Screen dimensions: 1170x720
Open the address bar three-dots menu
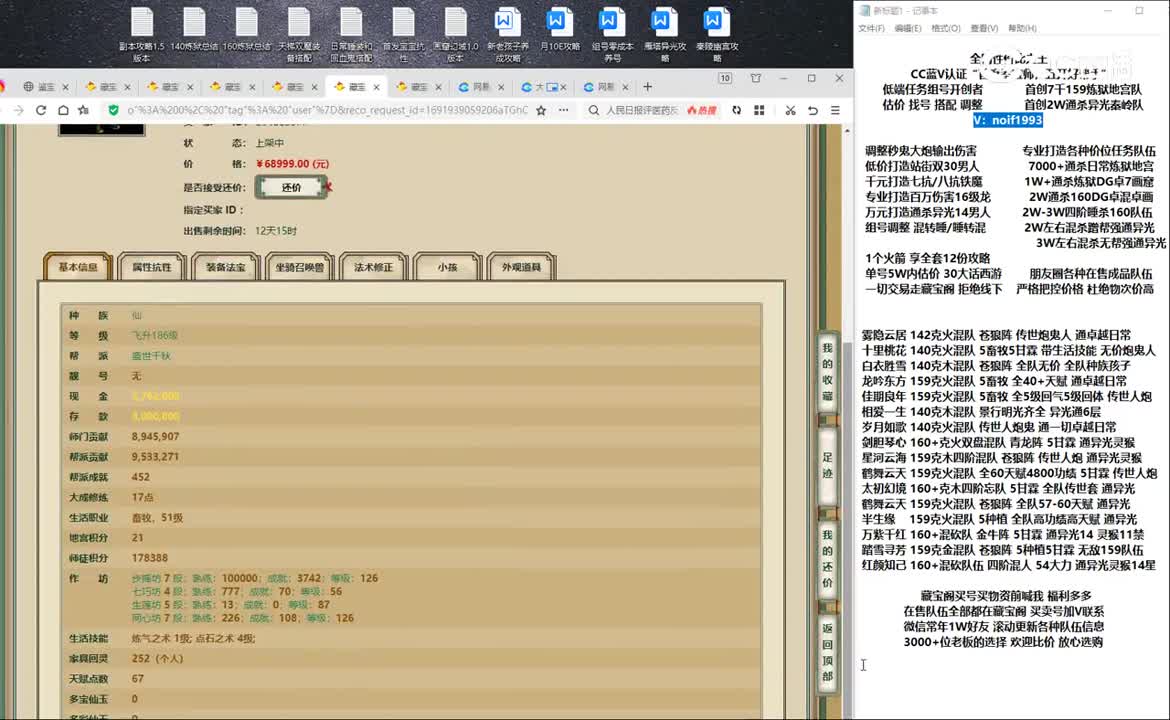tap(563, 110)
